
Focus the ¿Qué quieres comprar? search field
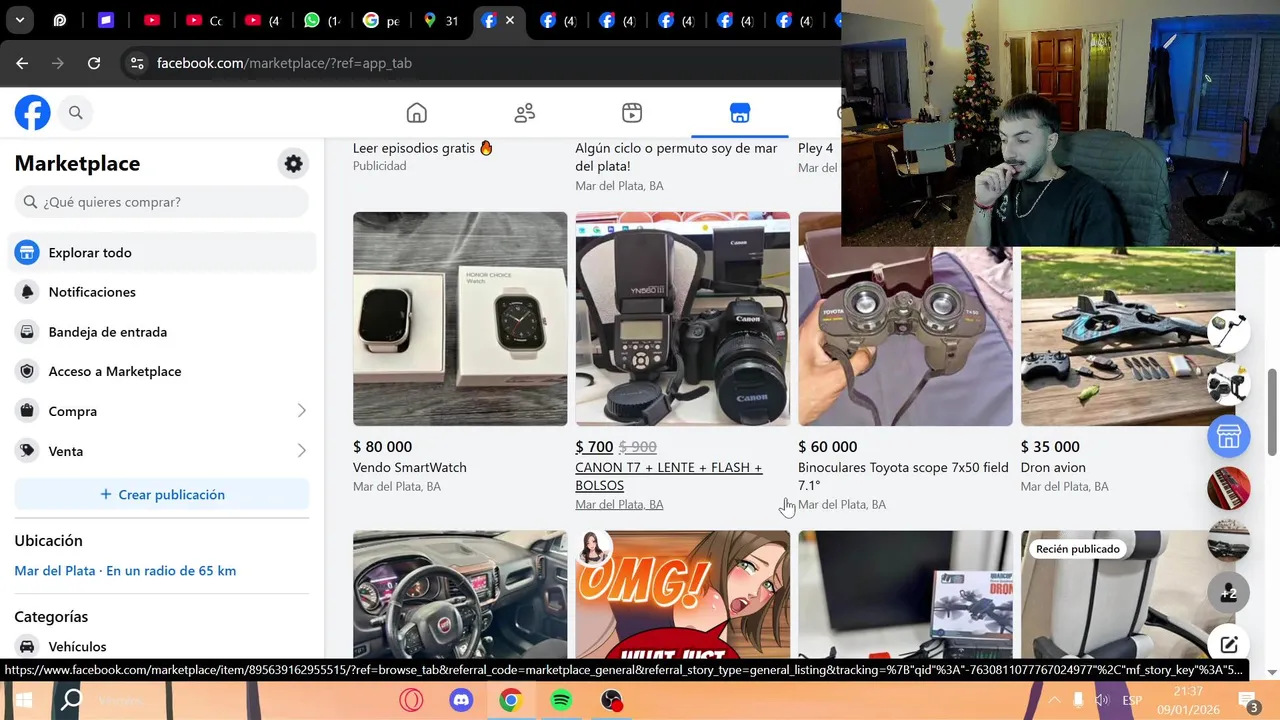[x=162, y=202]
